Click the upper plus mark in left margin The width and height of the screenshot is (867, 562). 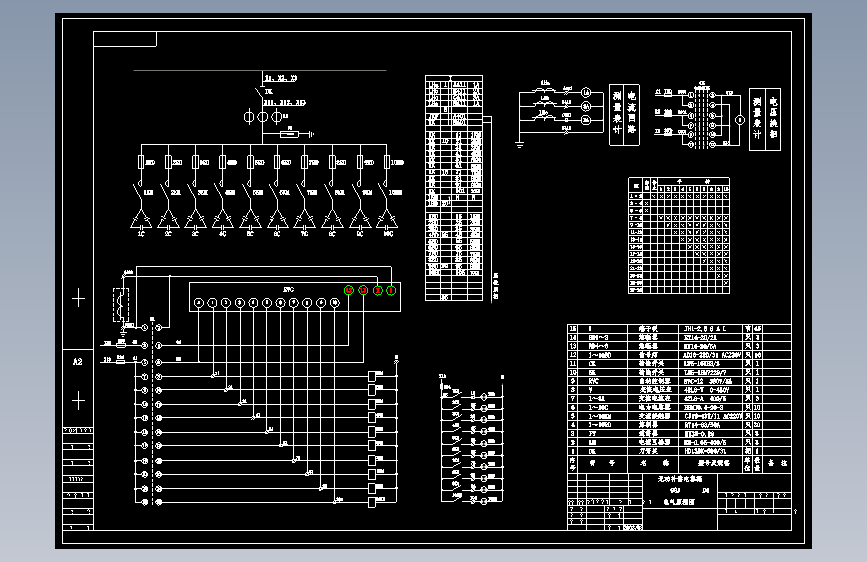click(x=79, y=298)
